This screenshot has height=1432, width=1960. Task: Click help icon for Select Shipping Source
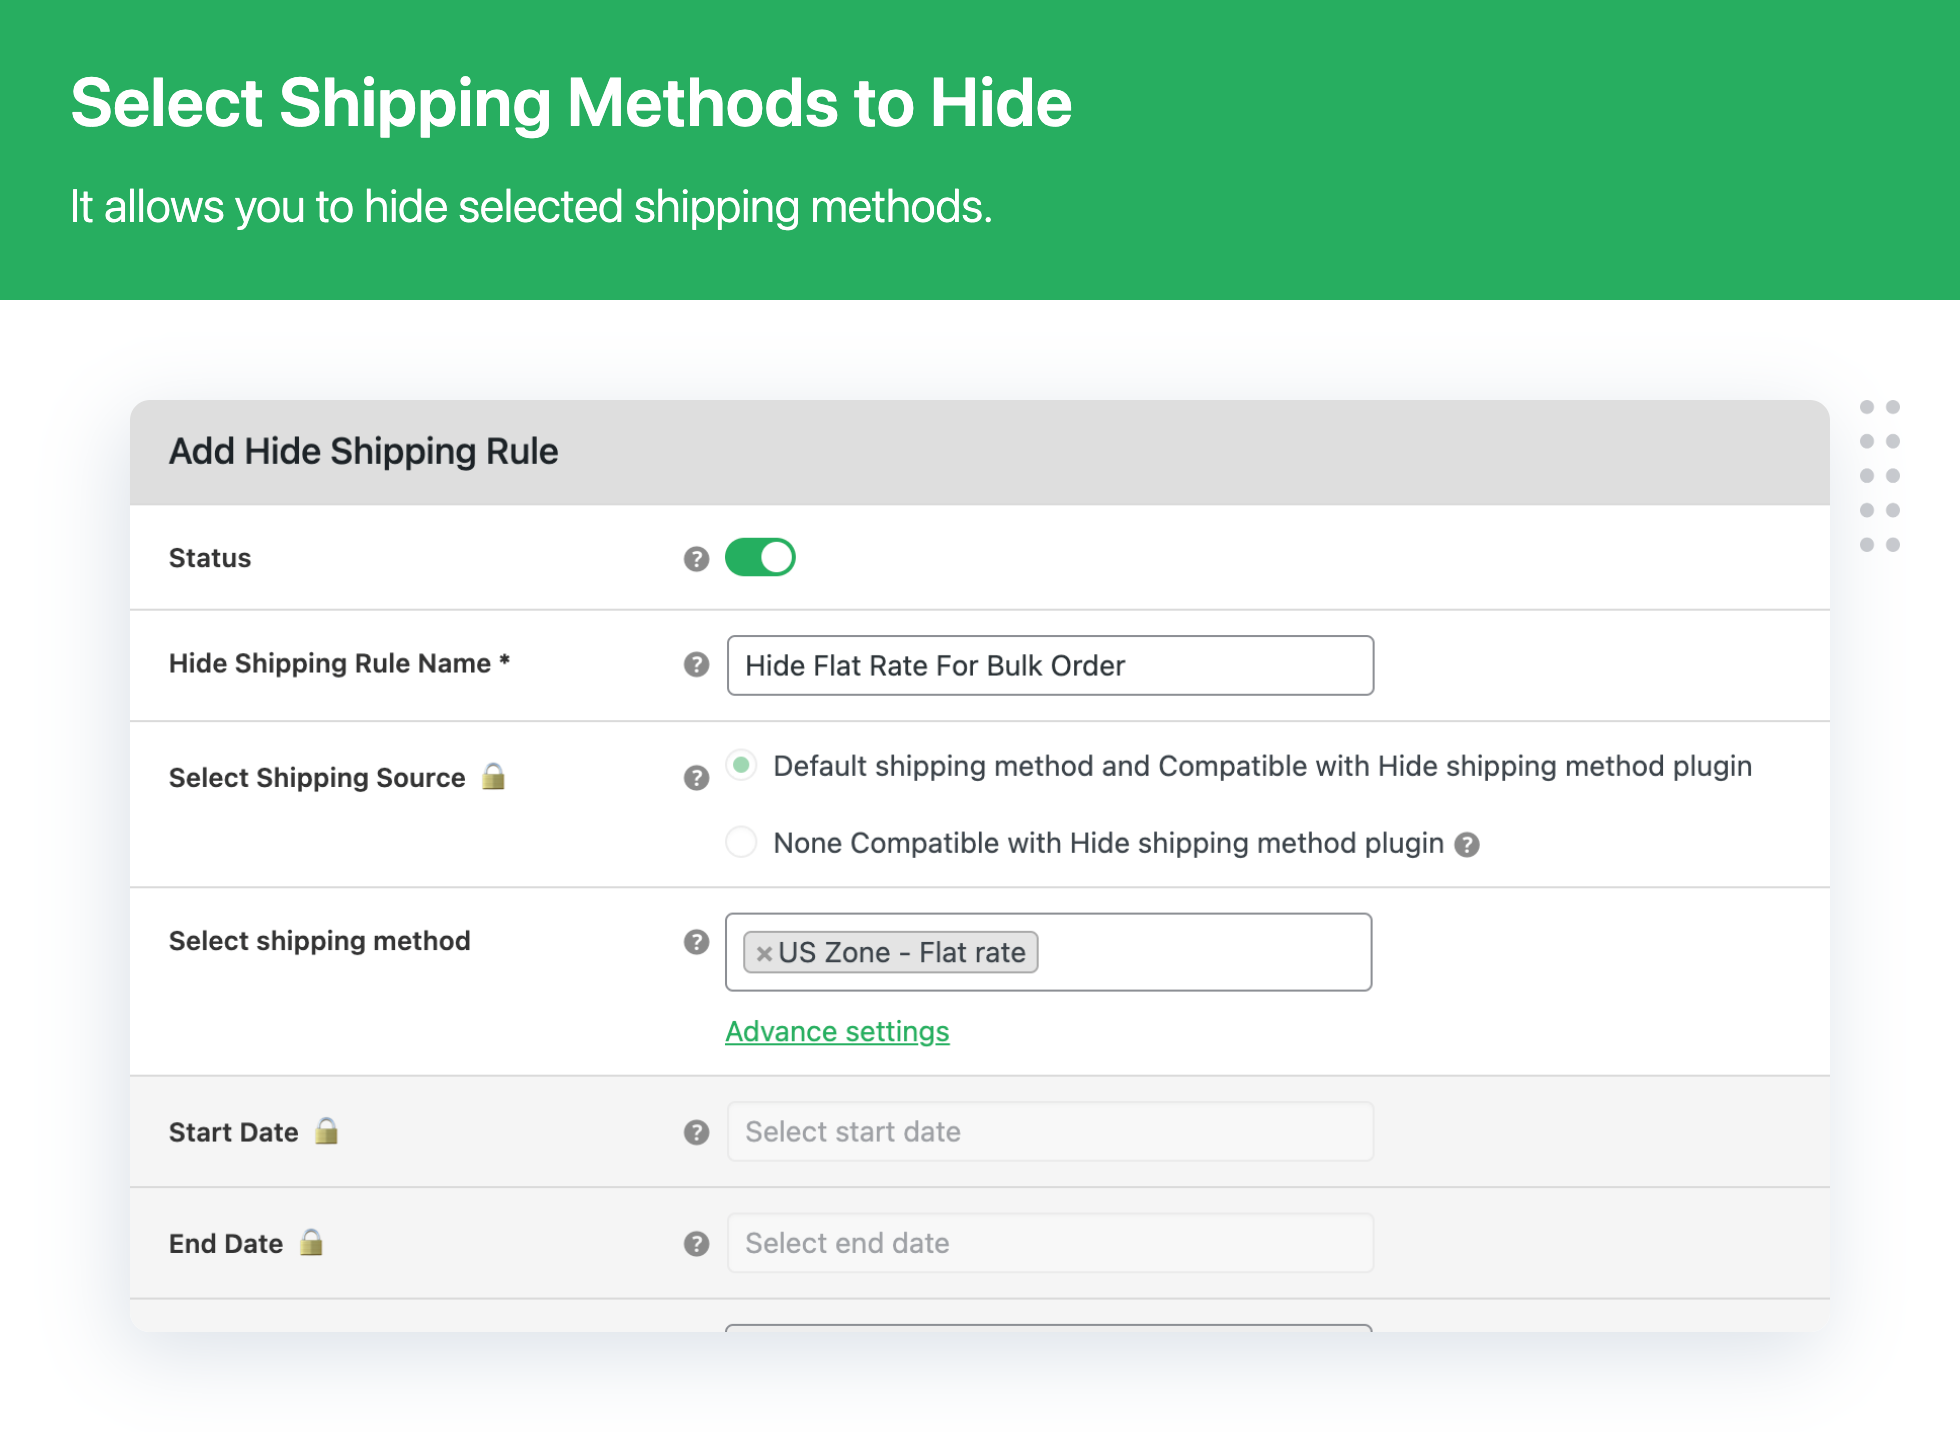click(x=696, y=778)
